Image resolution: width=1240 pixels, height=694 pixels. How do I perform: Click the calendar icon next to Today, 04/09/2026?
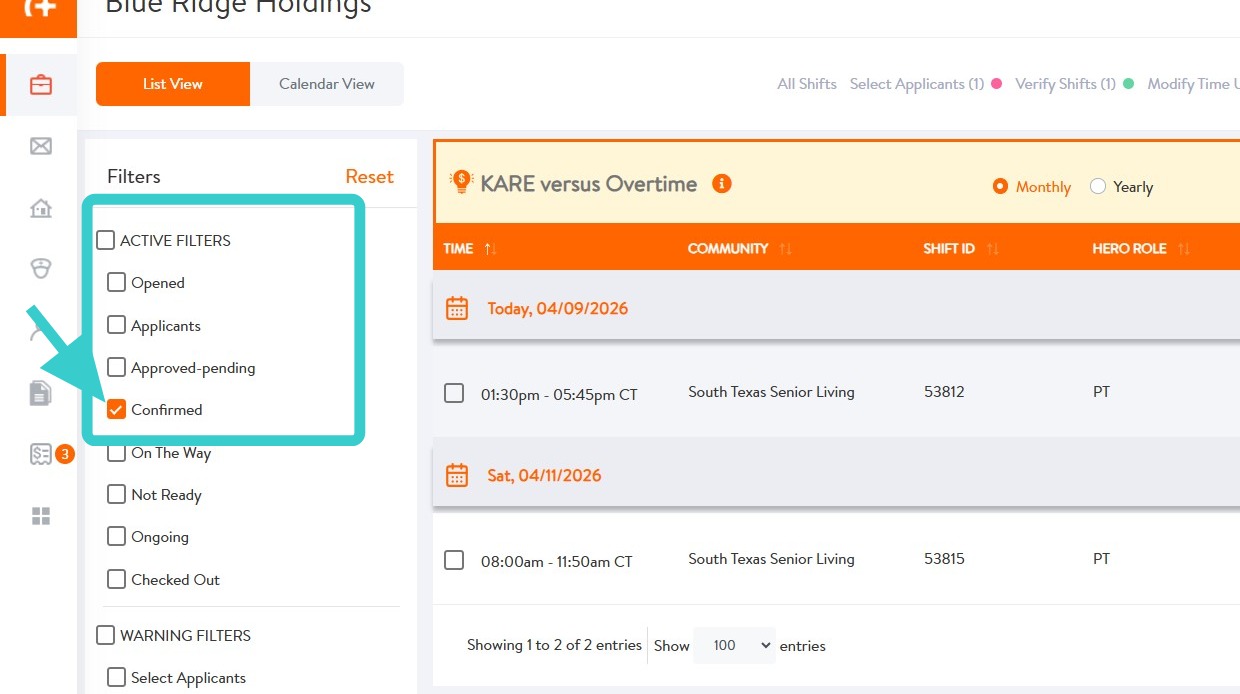457,308
